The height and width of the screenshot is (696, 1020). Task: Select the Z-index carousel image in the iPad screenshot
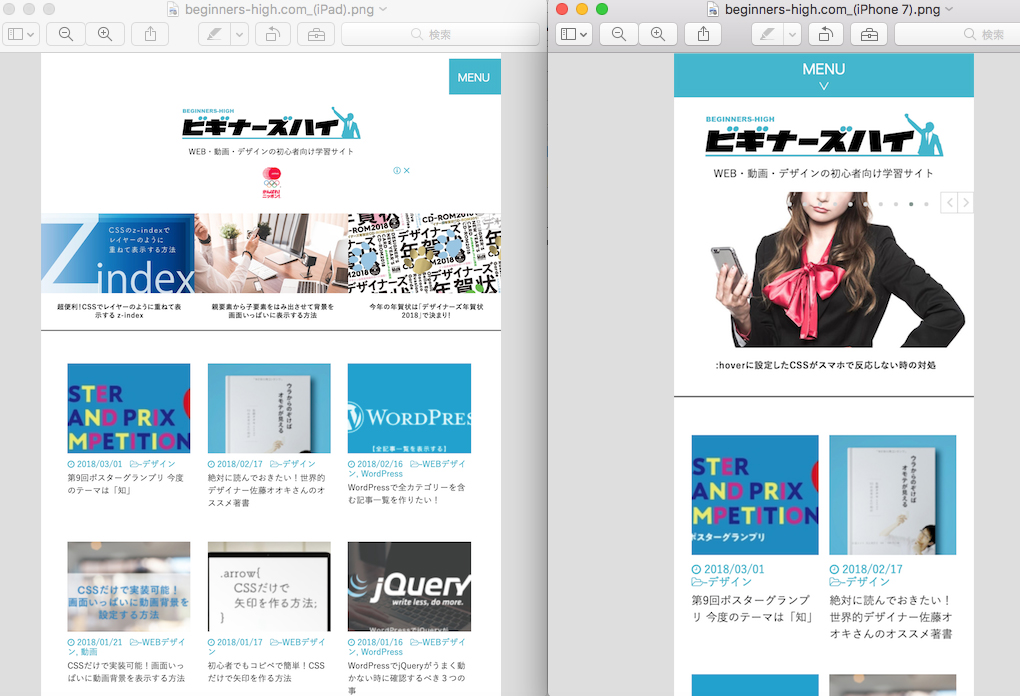118,253
